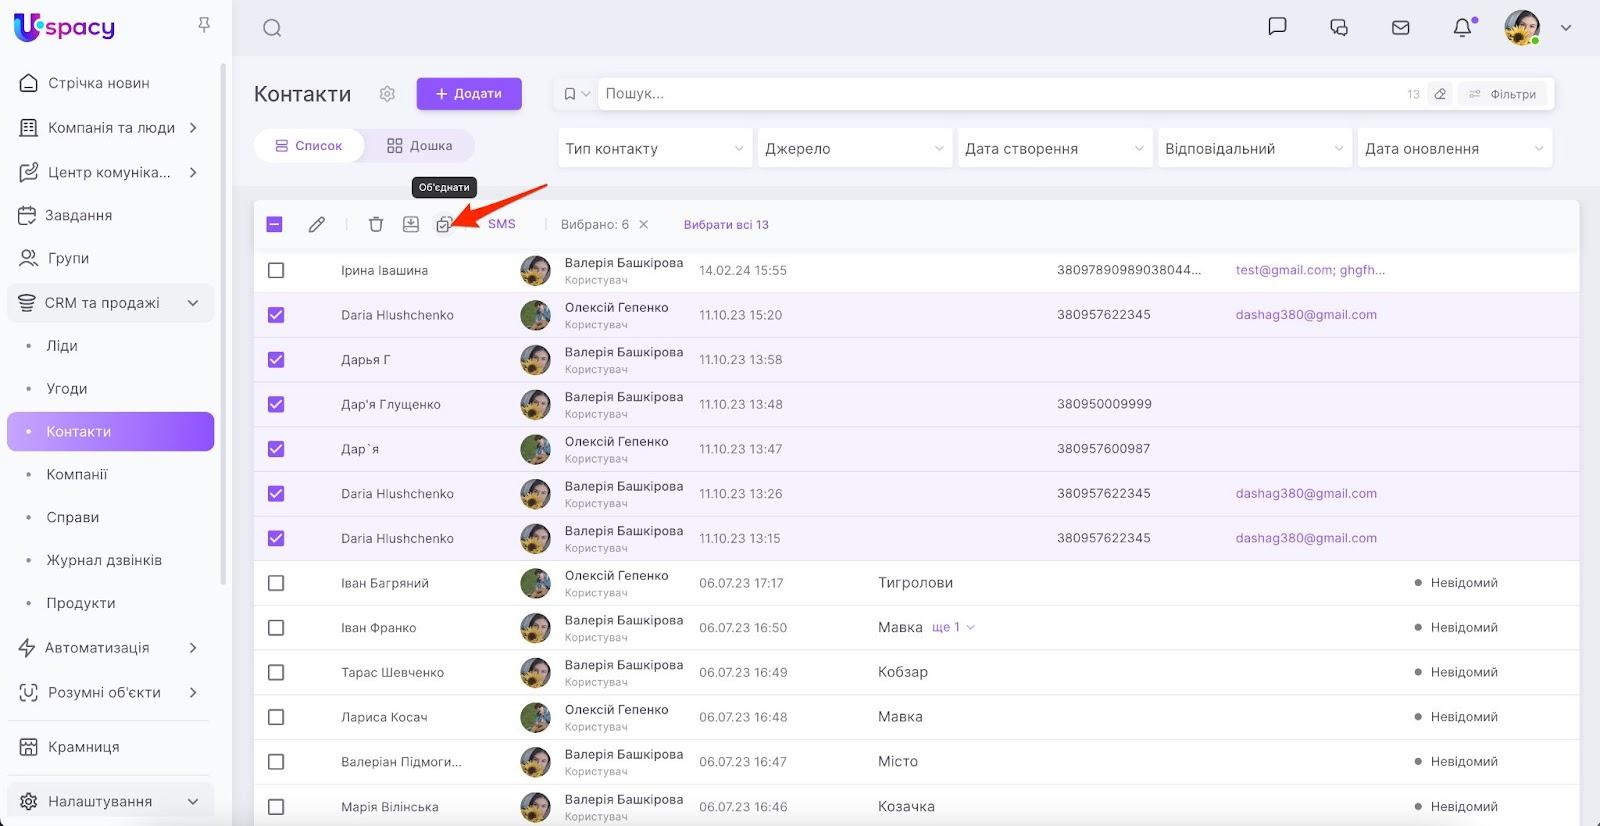The image size is (1600, 826).
Task: Switch to the Дошка view tab
Action: 420,146
